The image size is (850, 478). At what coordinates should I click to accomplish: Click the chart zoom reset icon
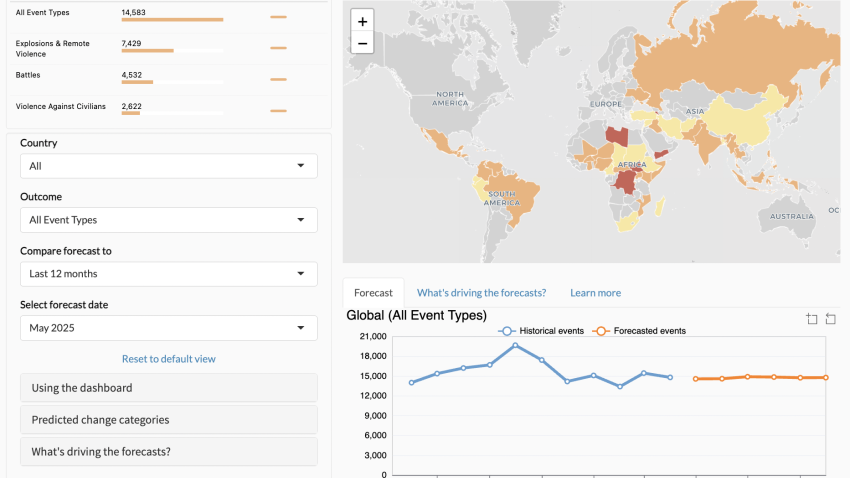pos(830,319)
